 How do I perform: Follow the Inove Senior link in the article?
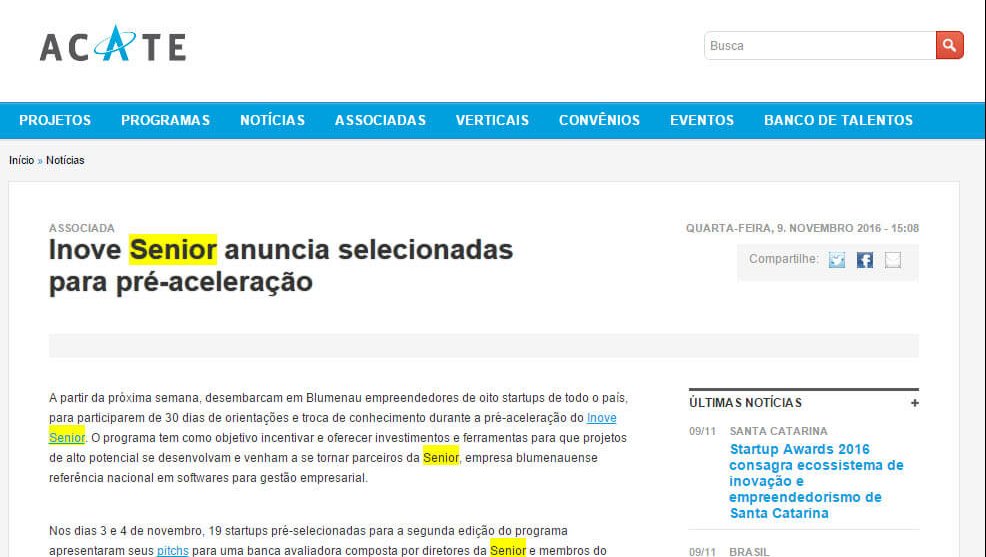[x=601, y=417]
